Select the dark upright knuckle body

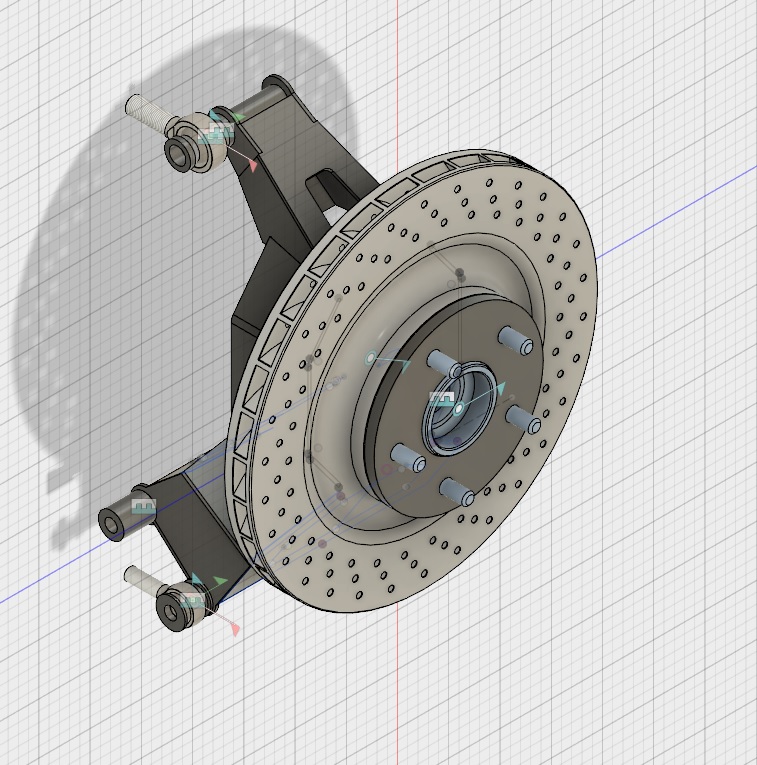[273, 273]
